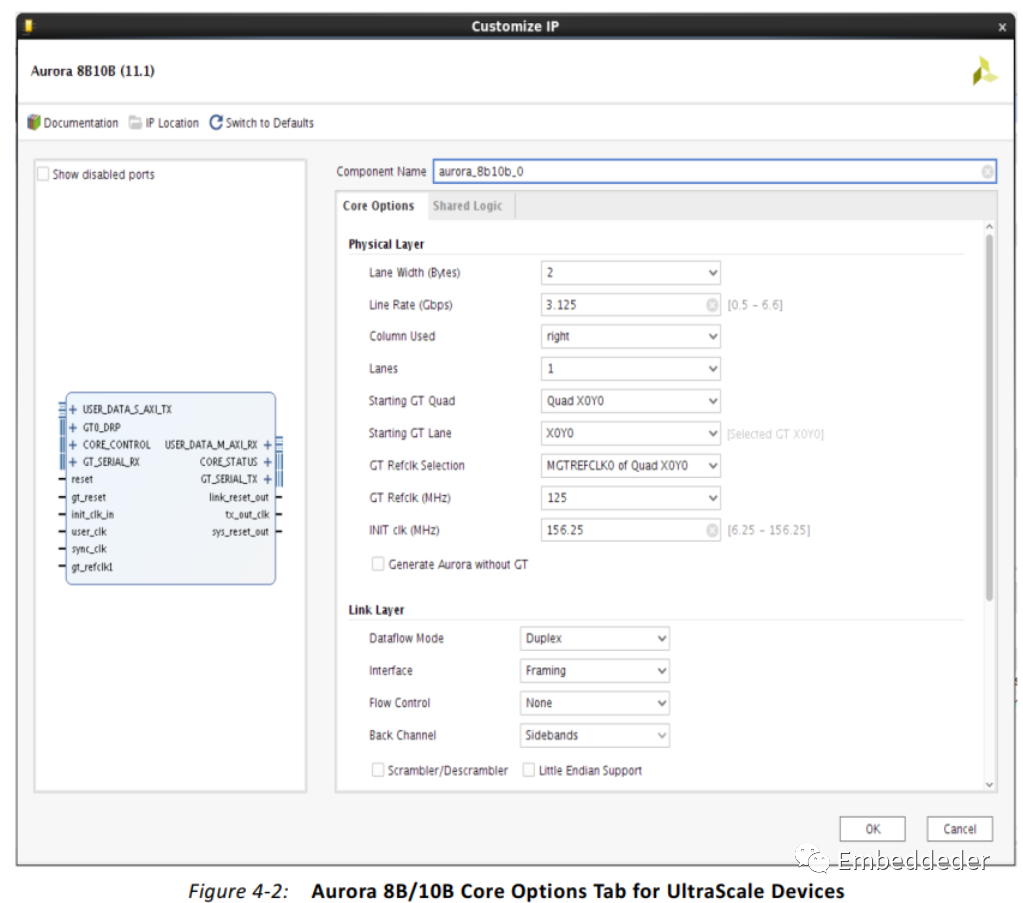Click the INIT clk (MHz) input field
This screenshot has width=1023, height=903.
pos(630,530)
